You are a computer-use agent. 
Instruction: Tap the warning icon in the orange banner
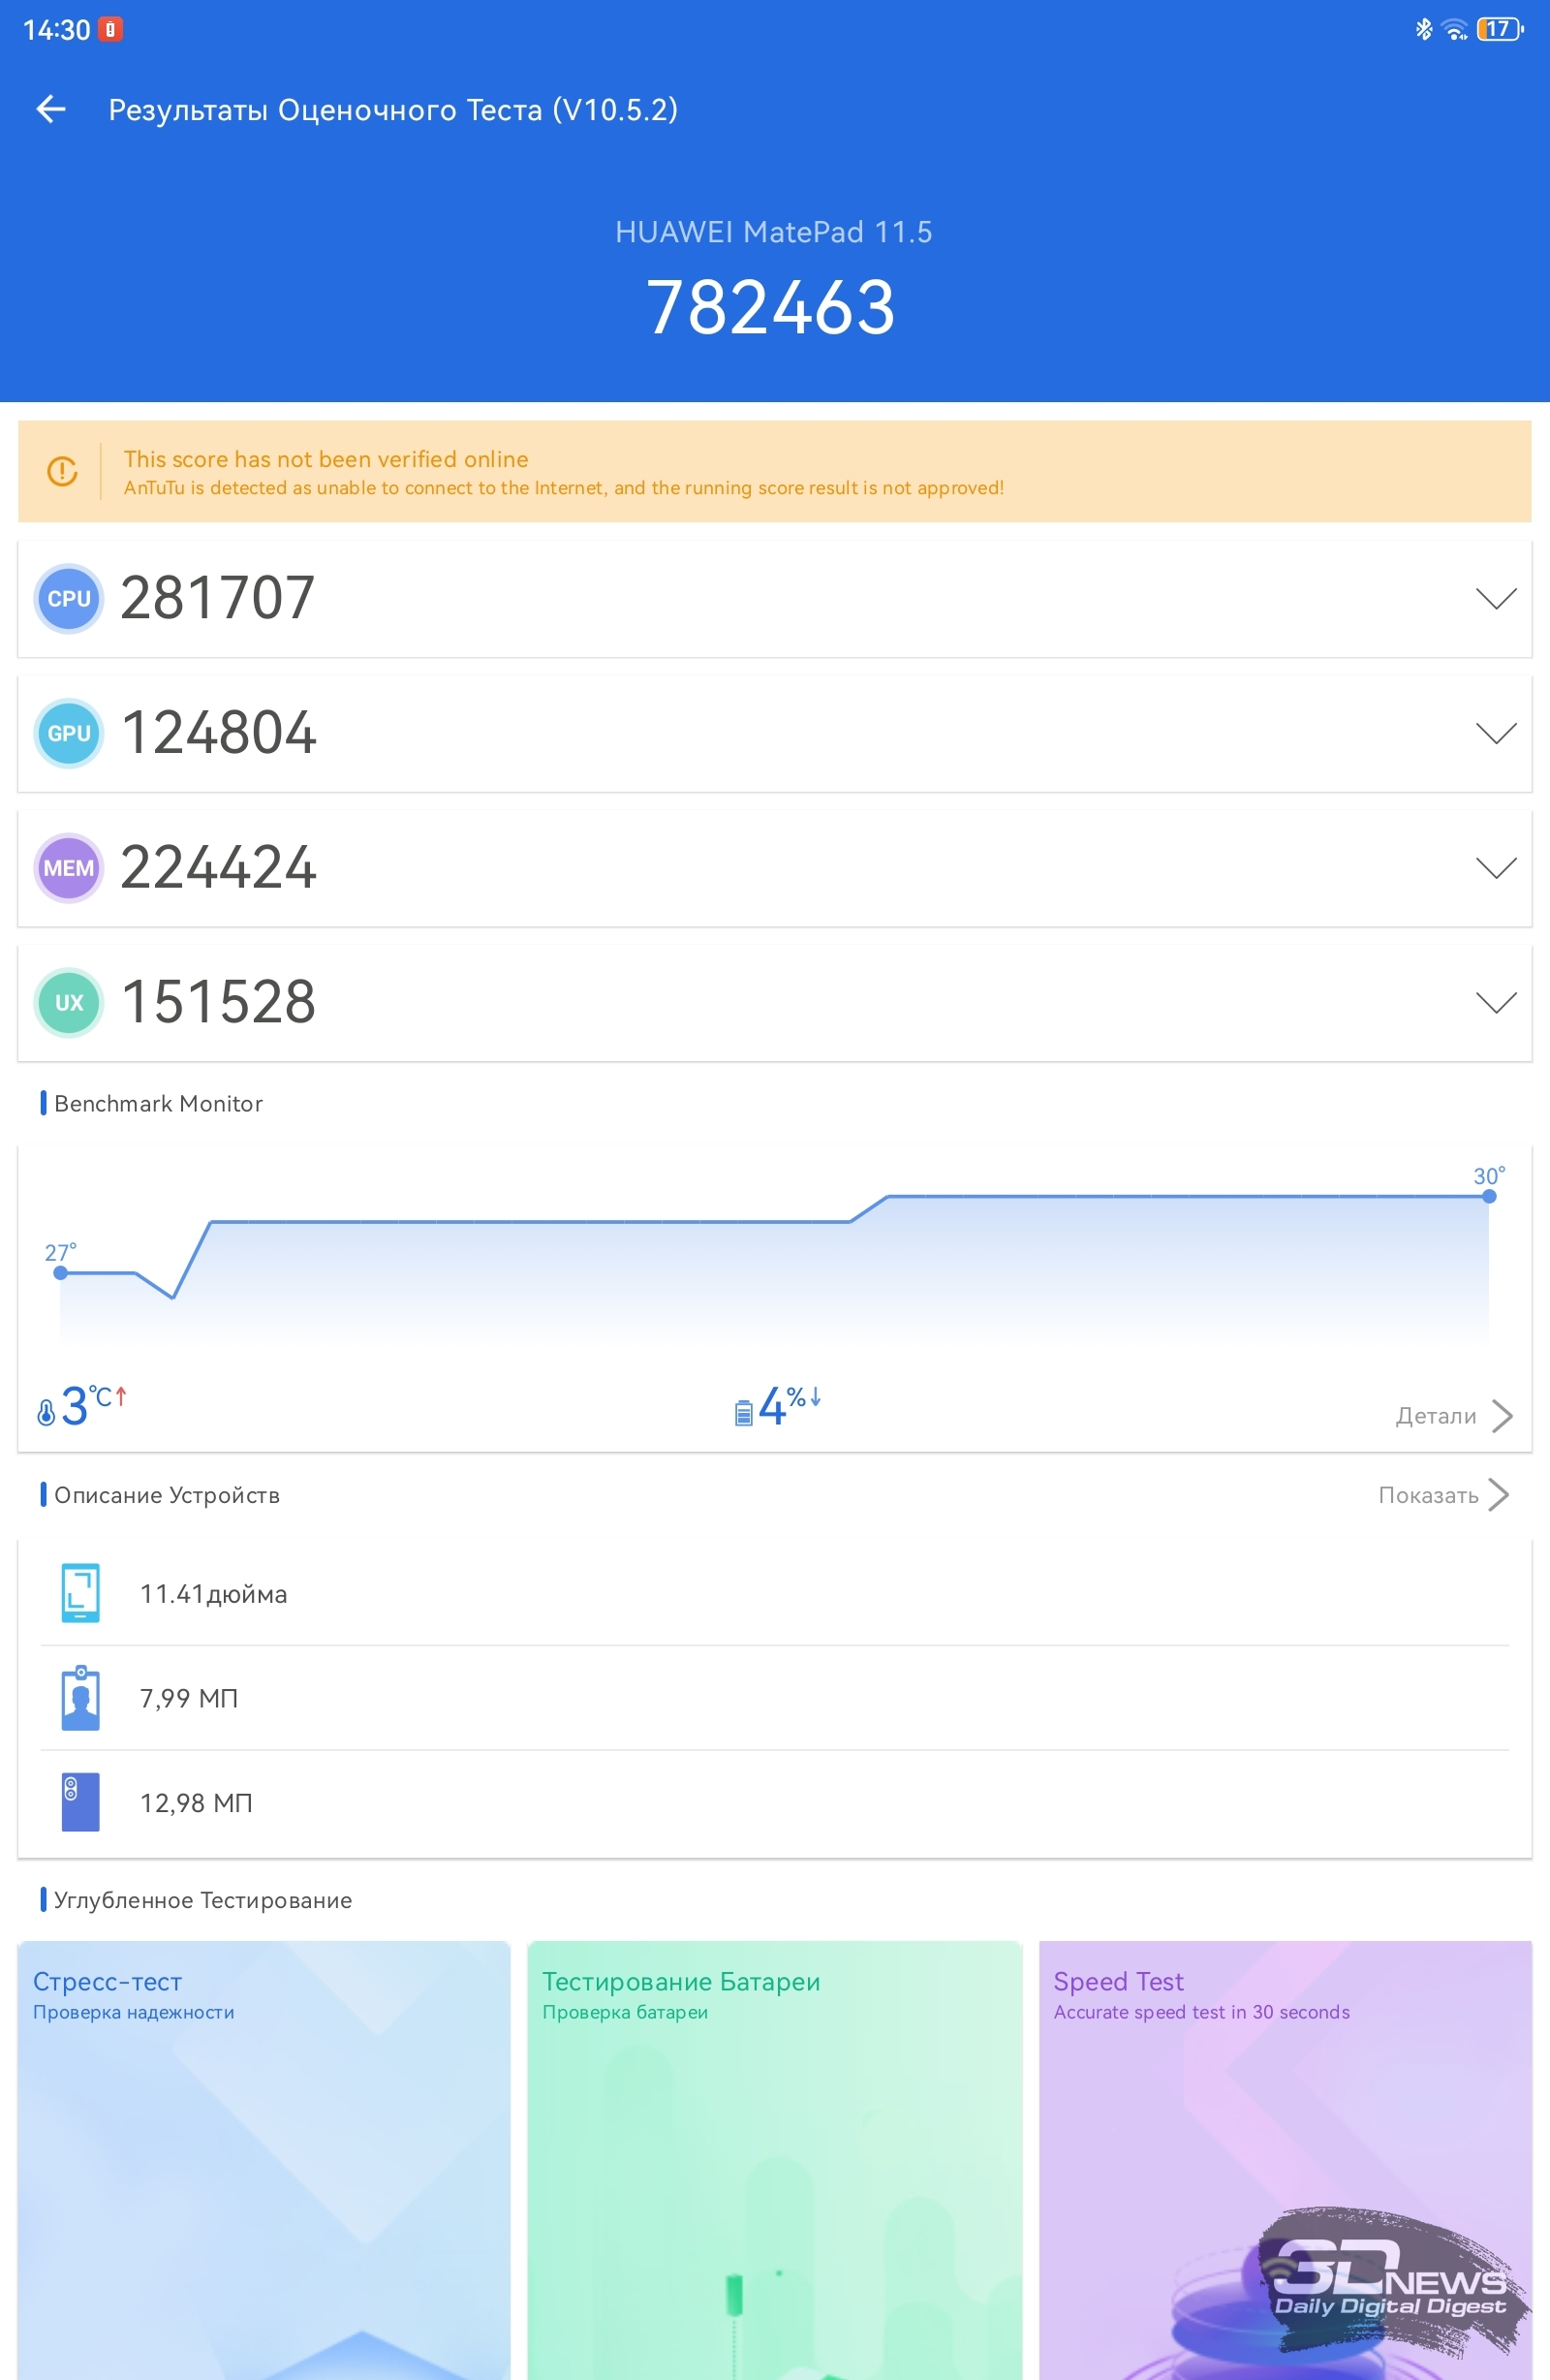click(62, 471)
